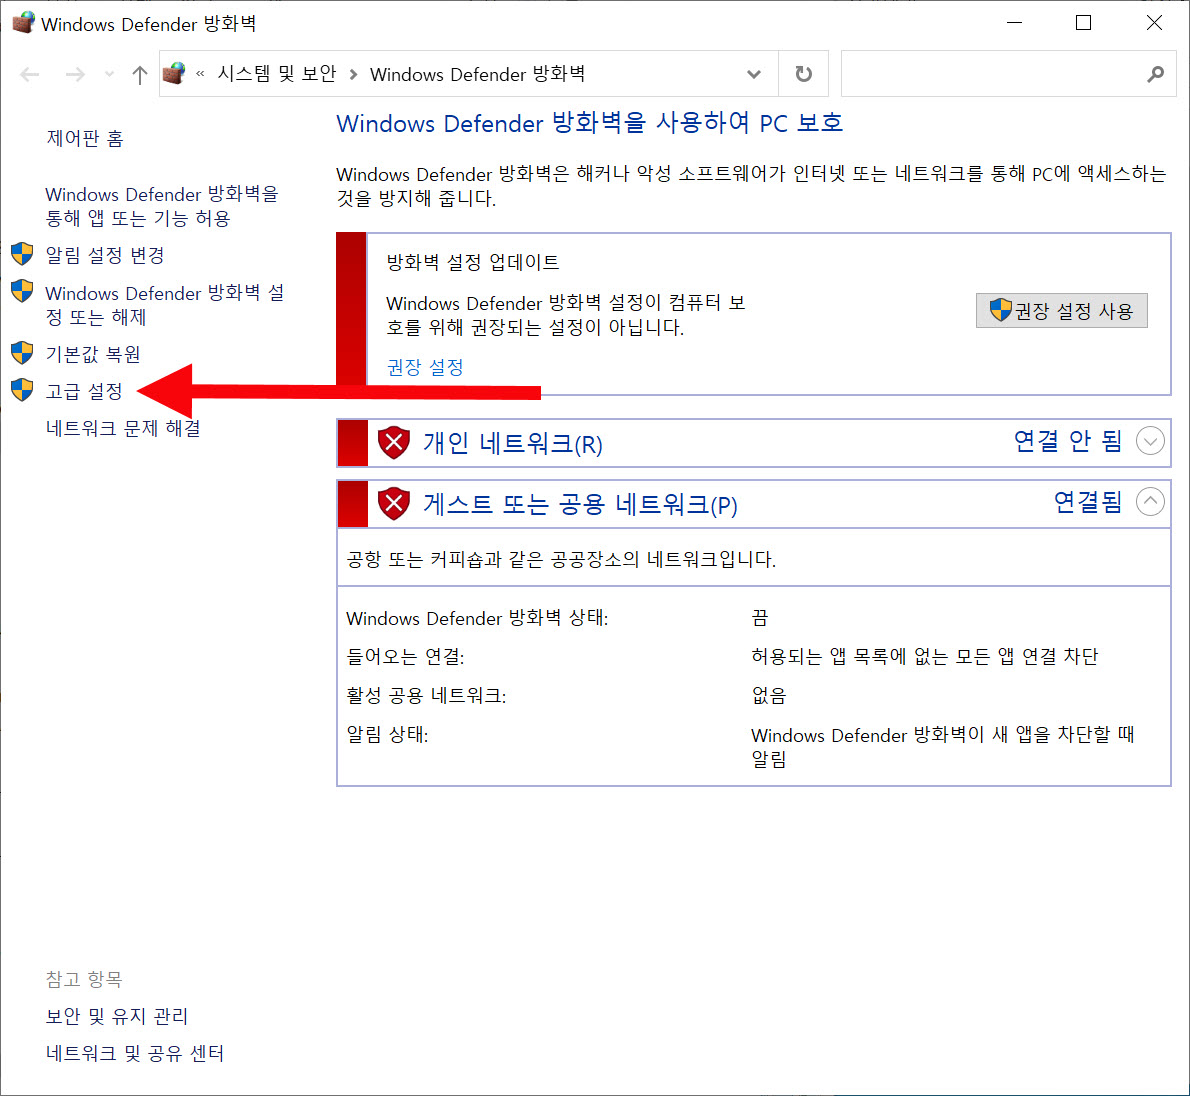
Task: Click Windows Defender 방화벽 breadcrumb
Action: (x=477, y=74)
